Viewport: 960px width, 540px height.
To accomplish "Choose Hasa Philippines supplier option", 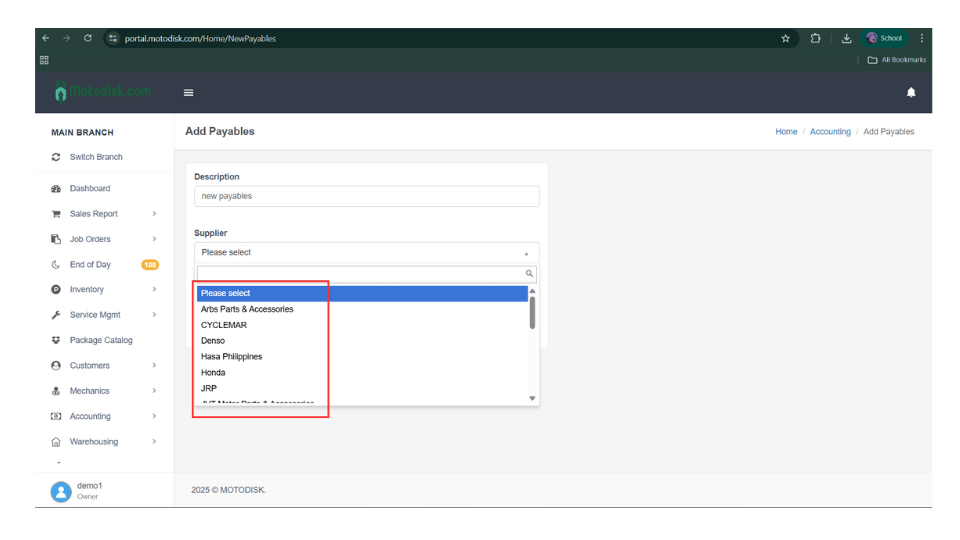I will pyautogui.click(x=231, y=357).
